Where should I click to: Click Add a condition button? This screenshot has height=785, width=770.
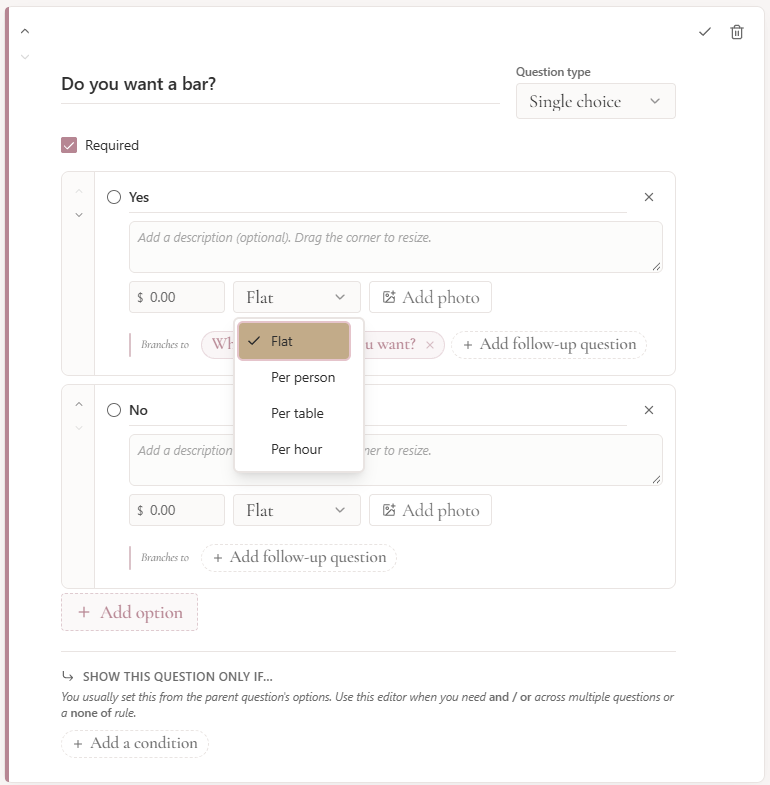pyautogui.click(x=135, y=743)
